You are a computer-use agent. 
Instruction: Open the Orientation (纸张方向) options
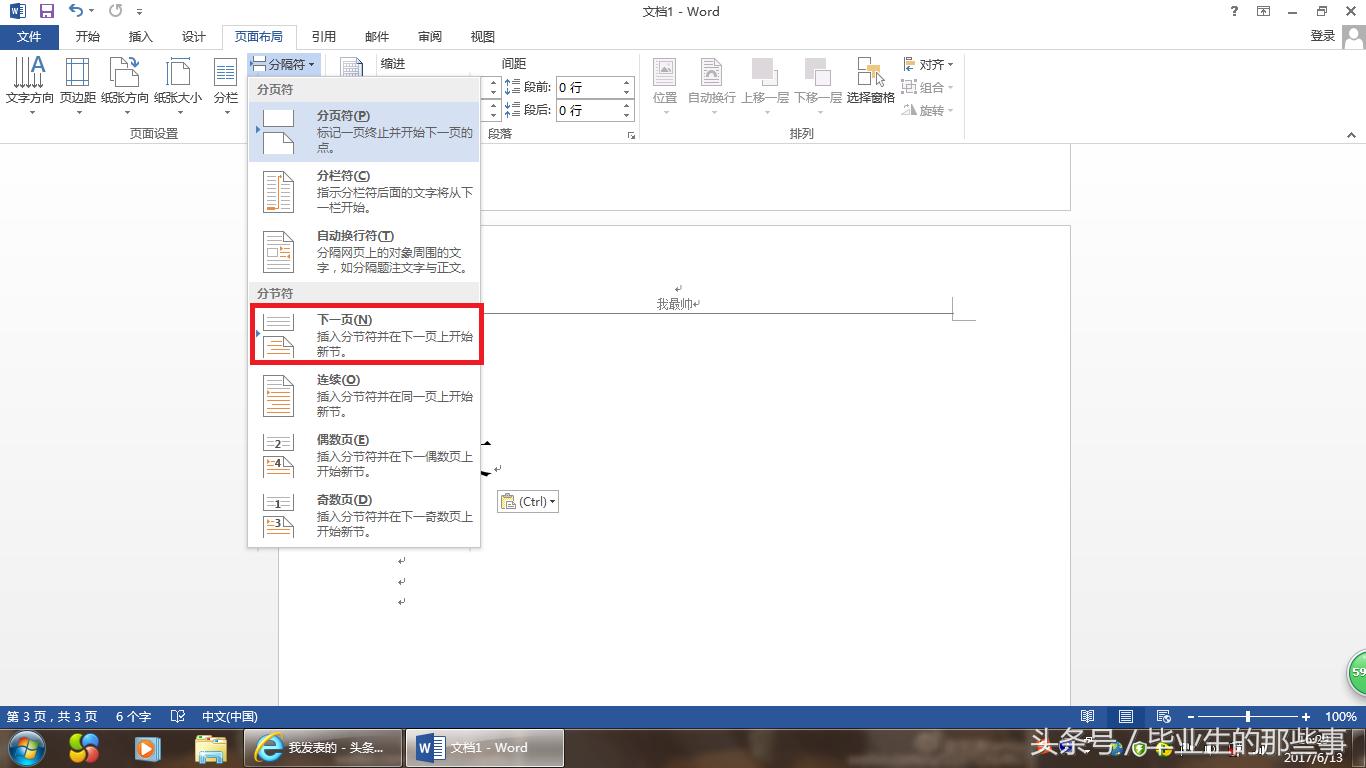[124, 86]
